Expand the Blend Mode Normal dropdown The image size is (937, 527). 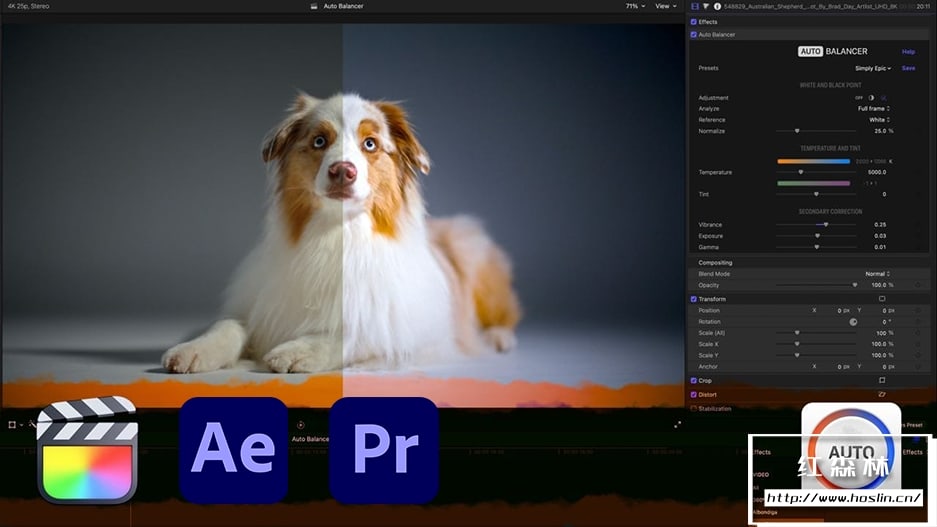click(877, 274)
